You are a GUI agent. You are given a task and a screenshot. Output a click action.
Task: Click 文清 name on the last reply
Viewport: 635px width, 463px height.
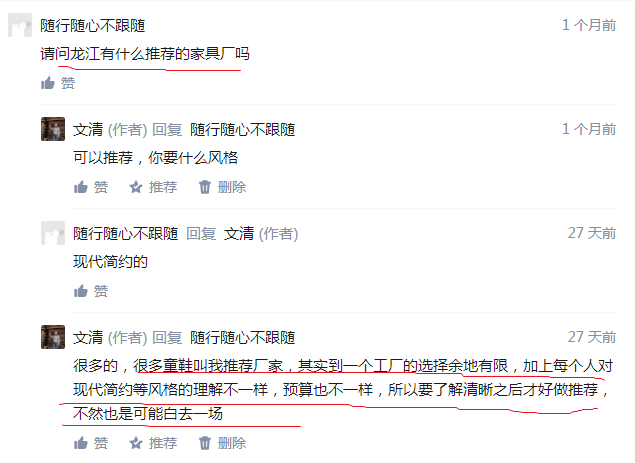pos(88,337)
